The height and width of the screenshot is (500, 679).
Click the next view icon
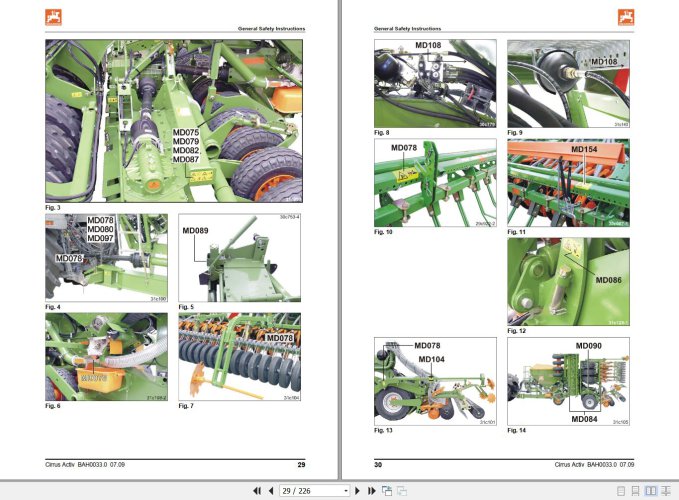pos(402,491)
